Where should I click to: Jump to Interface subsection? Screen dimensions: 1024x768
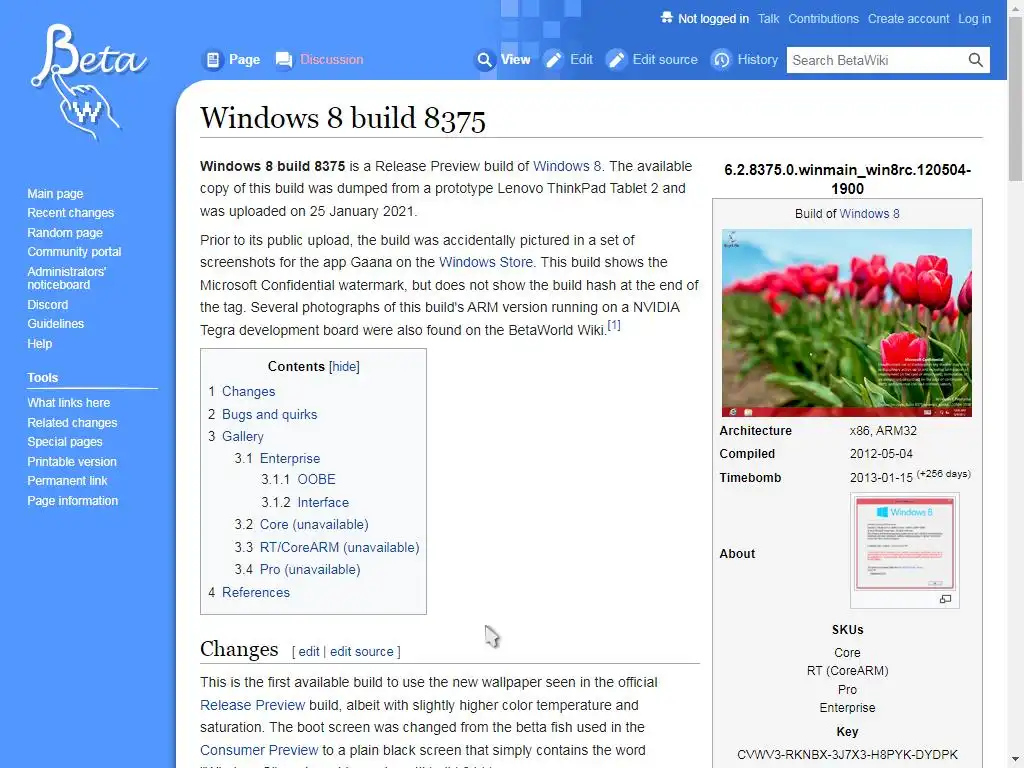323,502
